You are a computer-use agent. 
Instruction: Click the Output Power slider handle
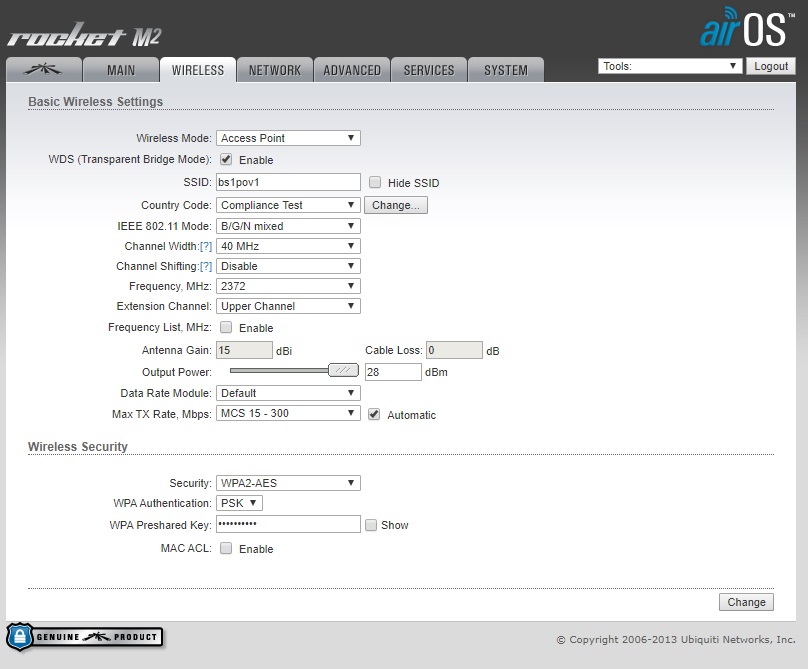click(344, 370)
